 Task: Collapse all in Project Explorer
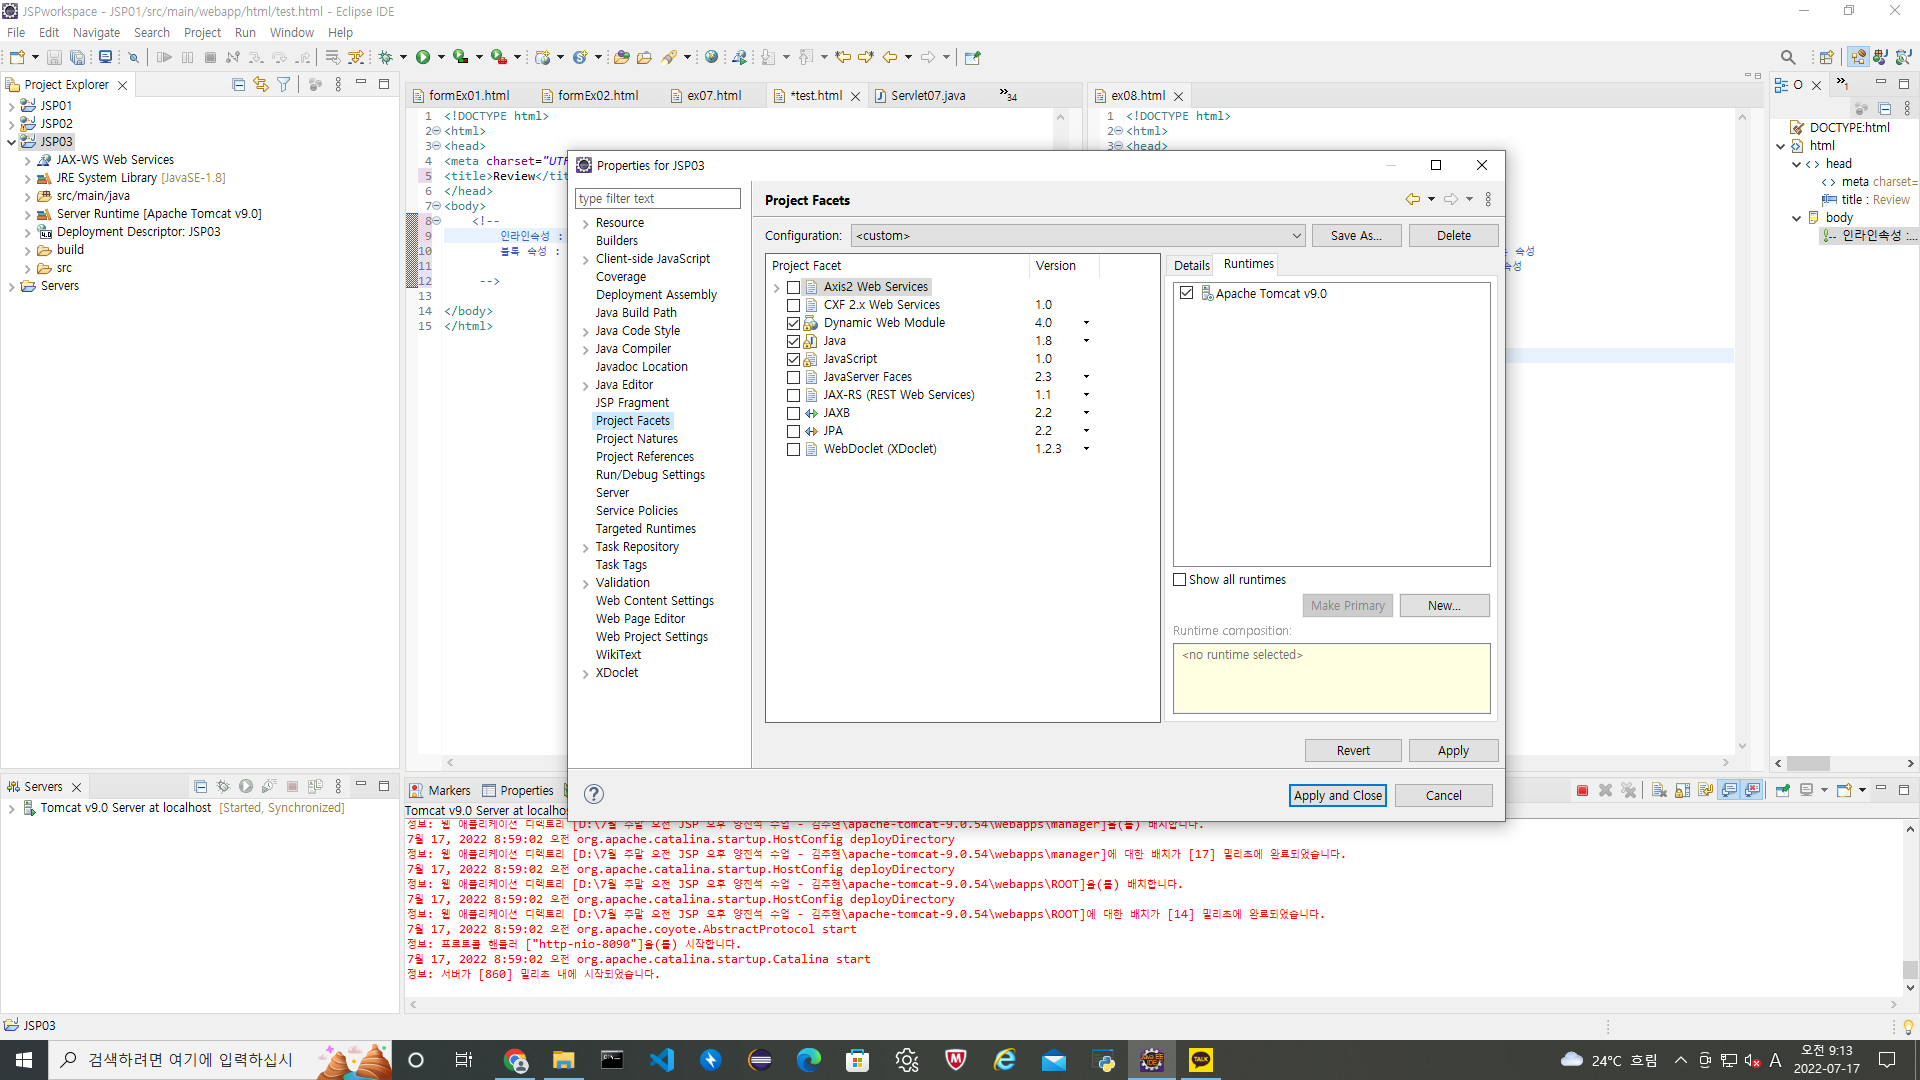coord(238,85)
